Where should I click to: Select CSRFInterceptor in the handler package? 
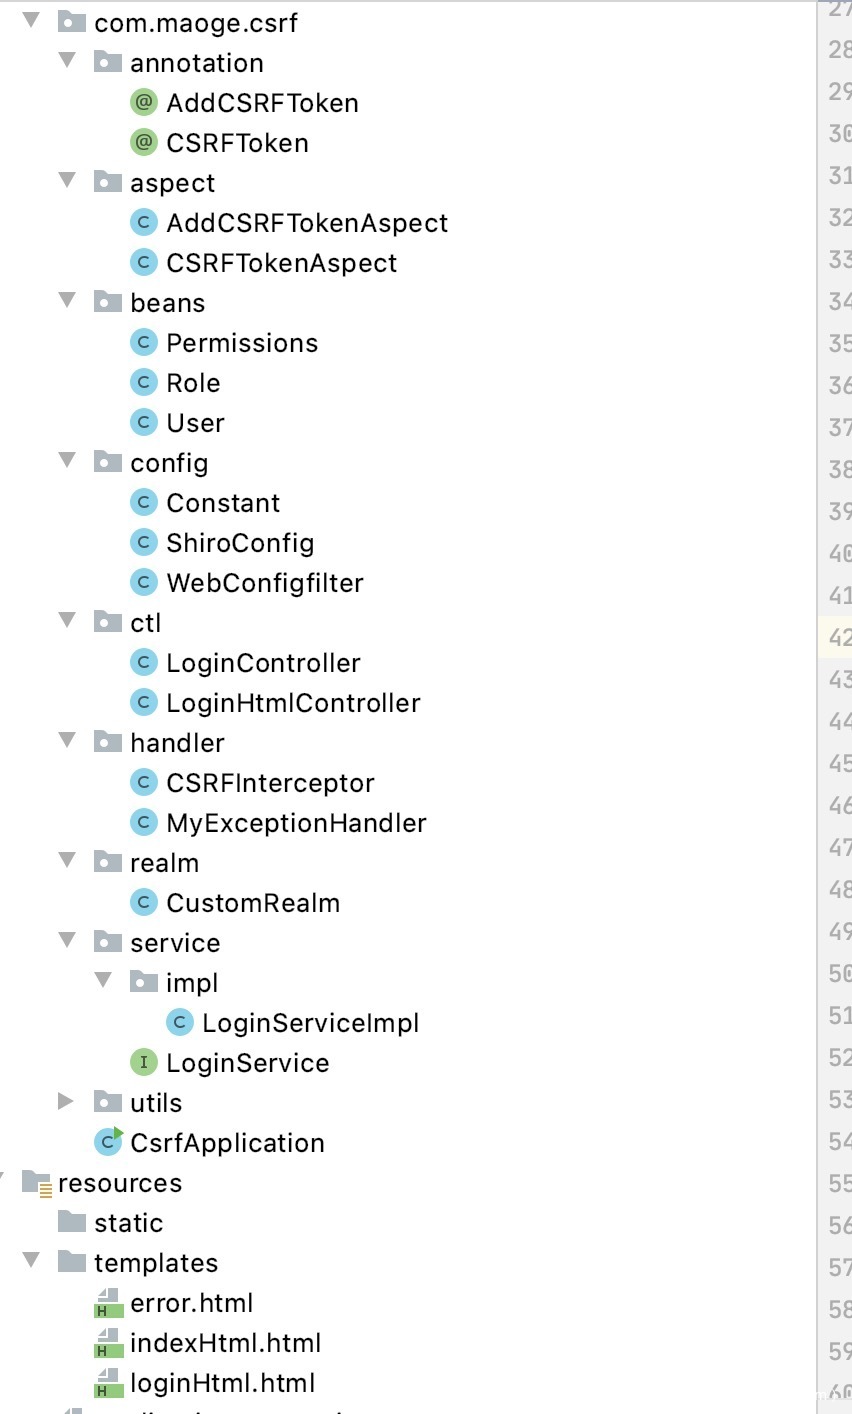coord(270,783)
